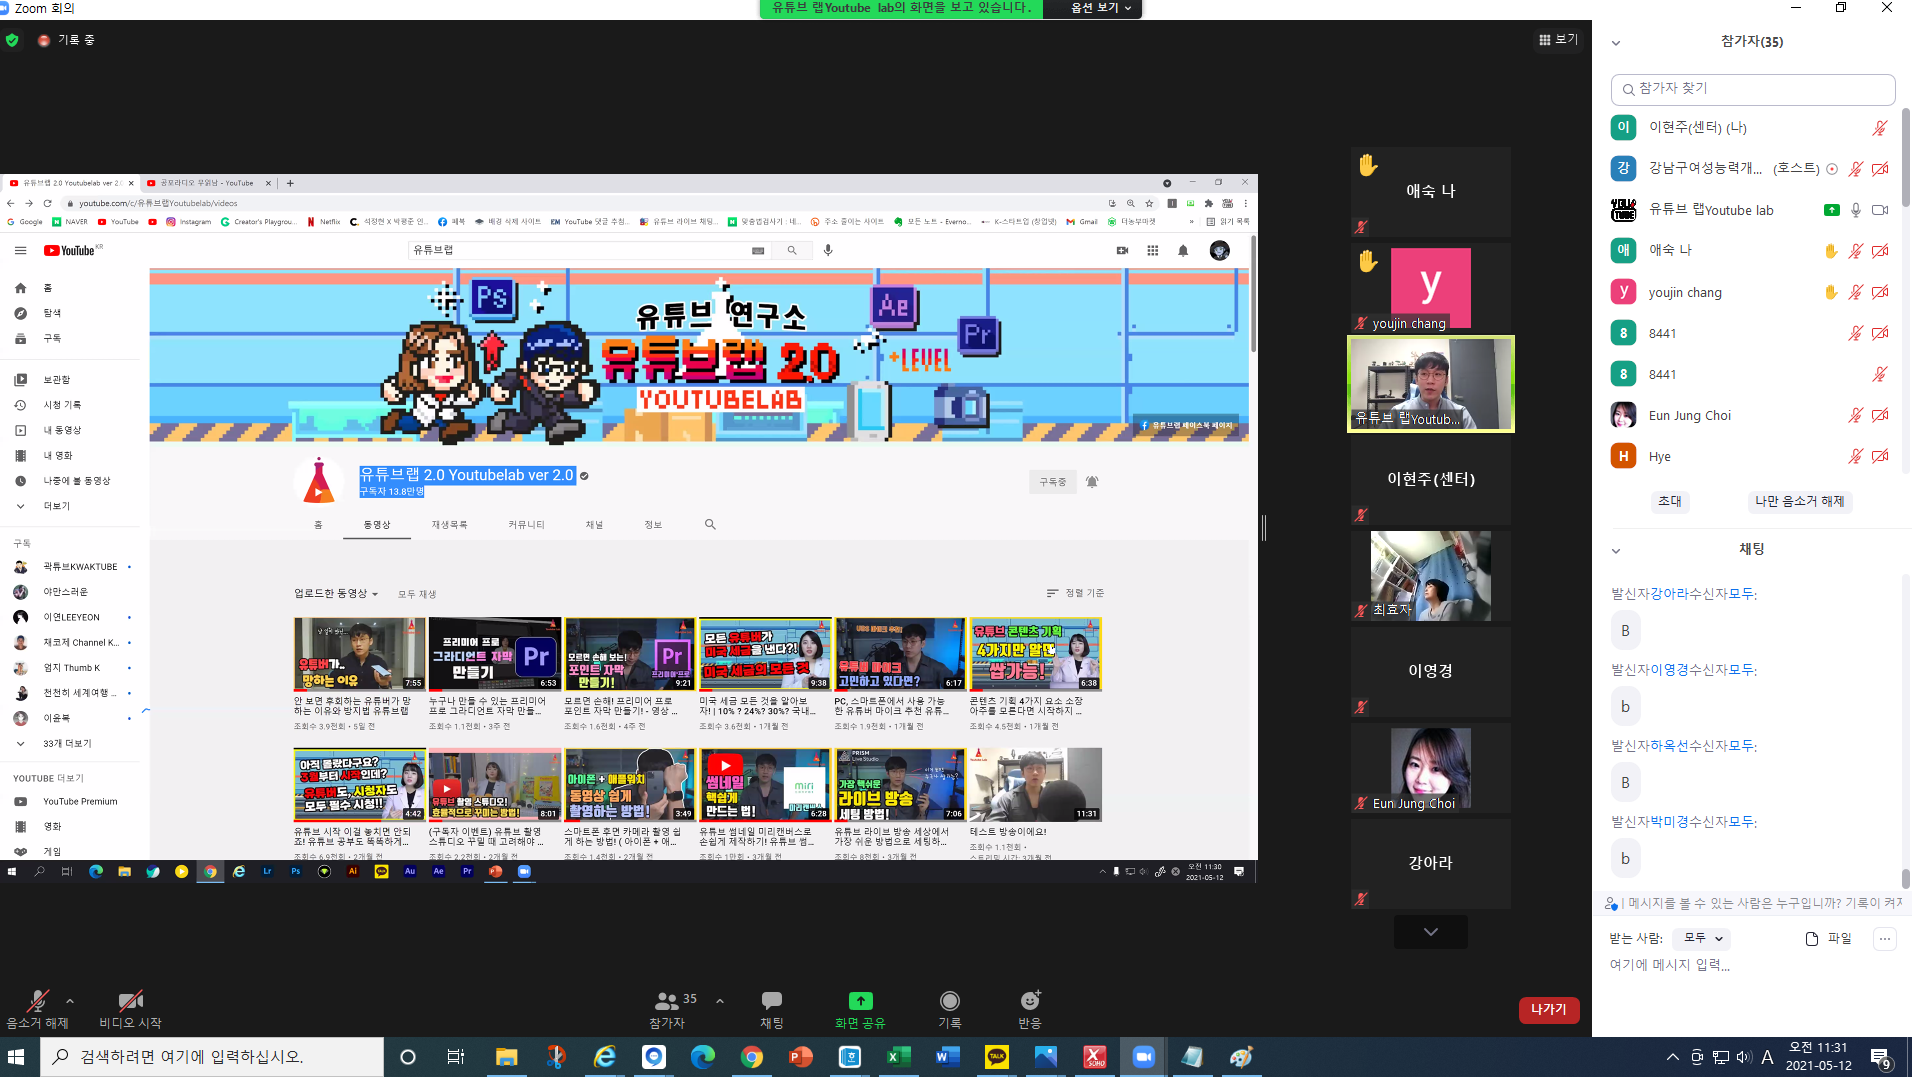Toggle own microphone icon beside 이현주(센터)
Screen dimensions: 1920x1080
coord(1880,128)
